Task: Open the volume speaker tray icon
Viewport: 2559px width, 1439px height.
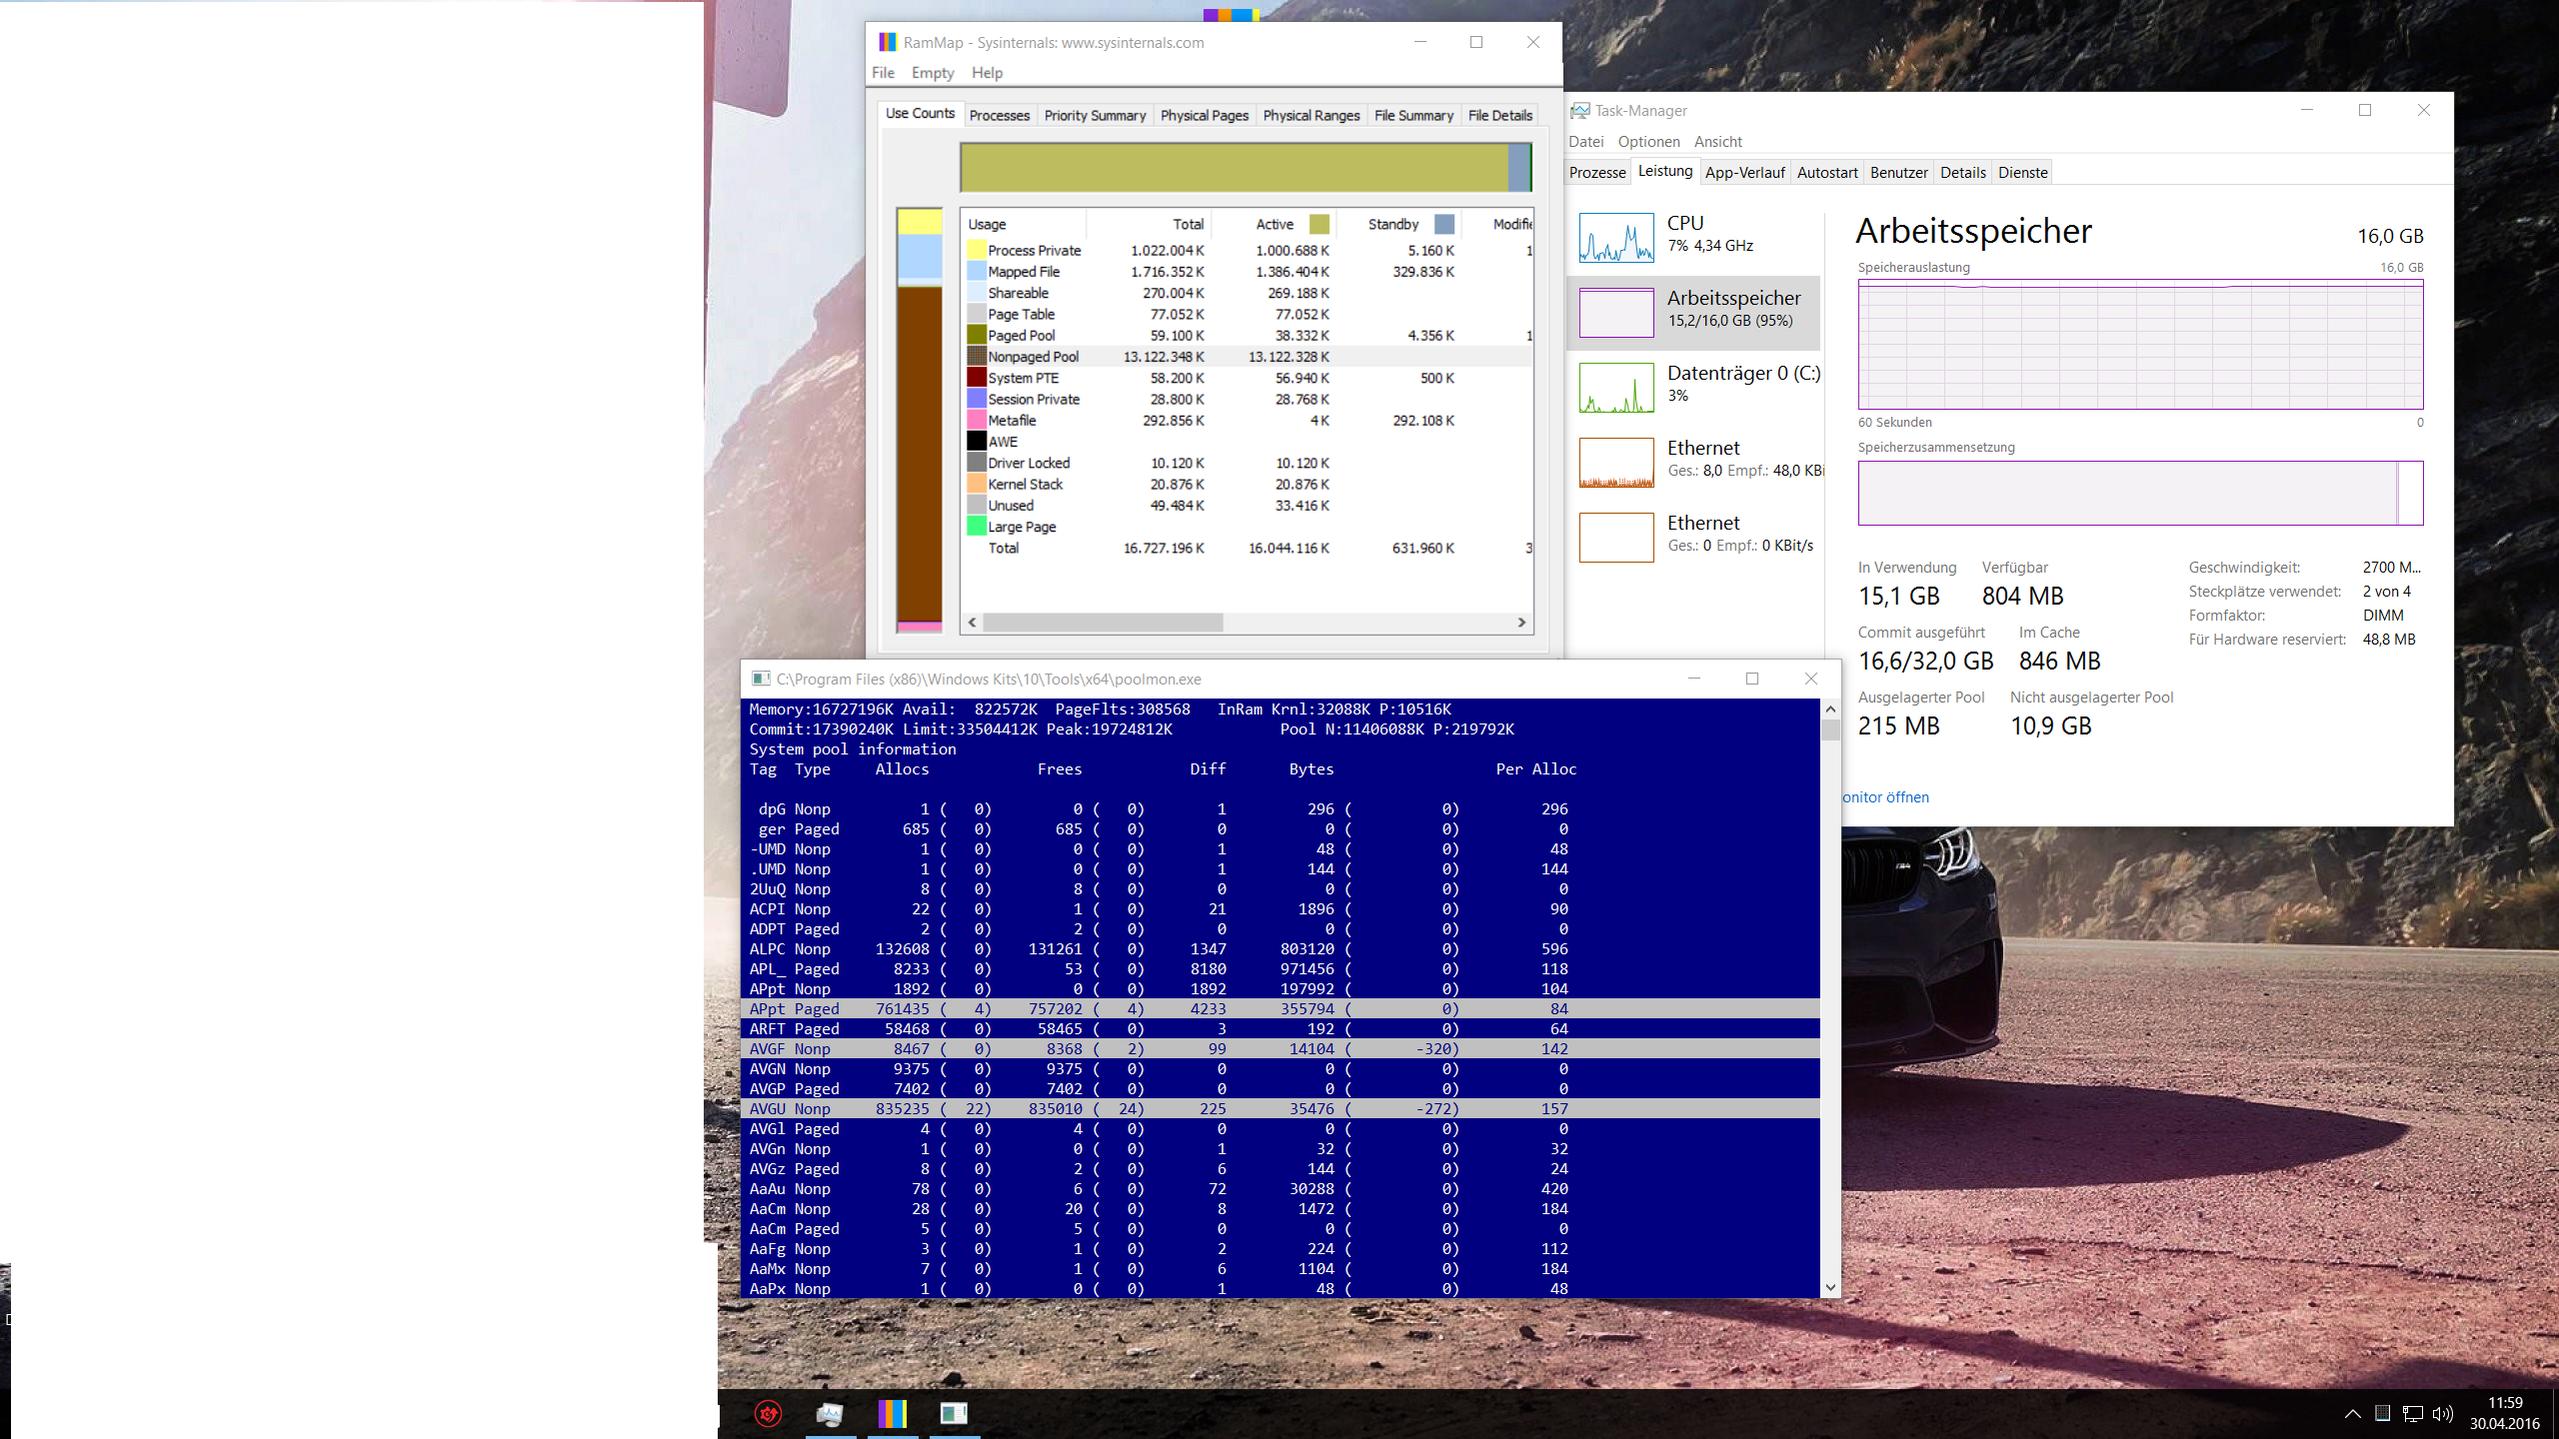Action: (x=2443, y=1413)
